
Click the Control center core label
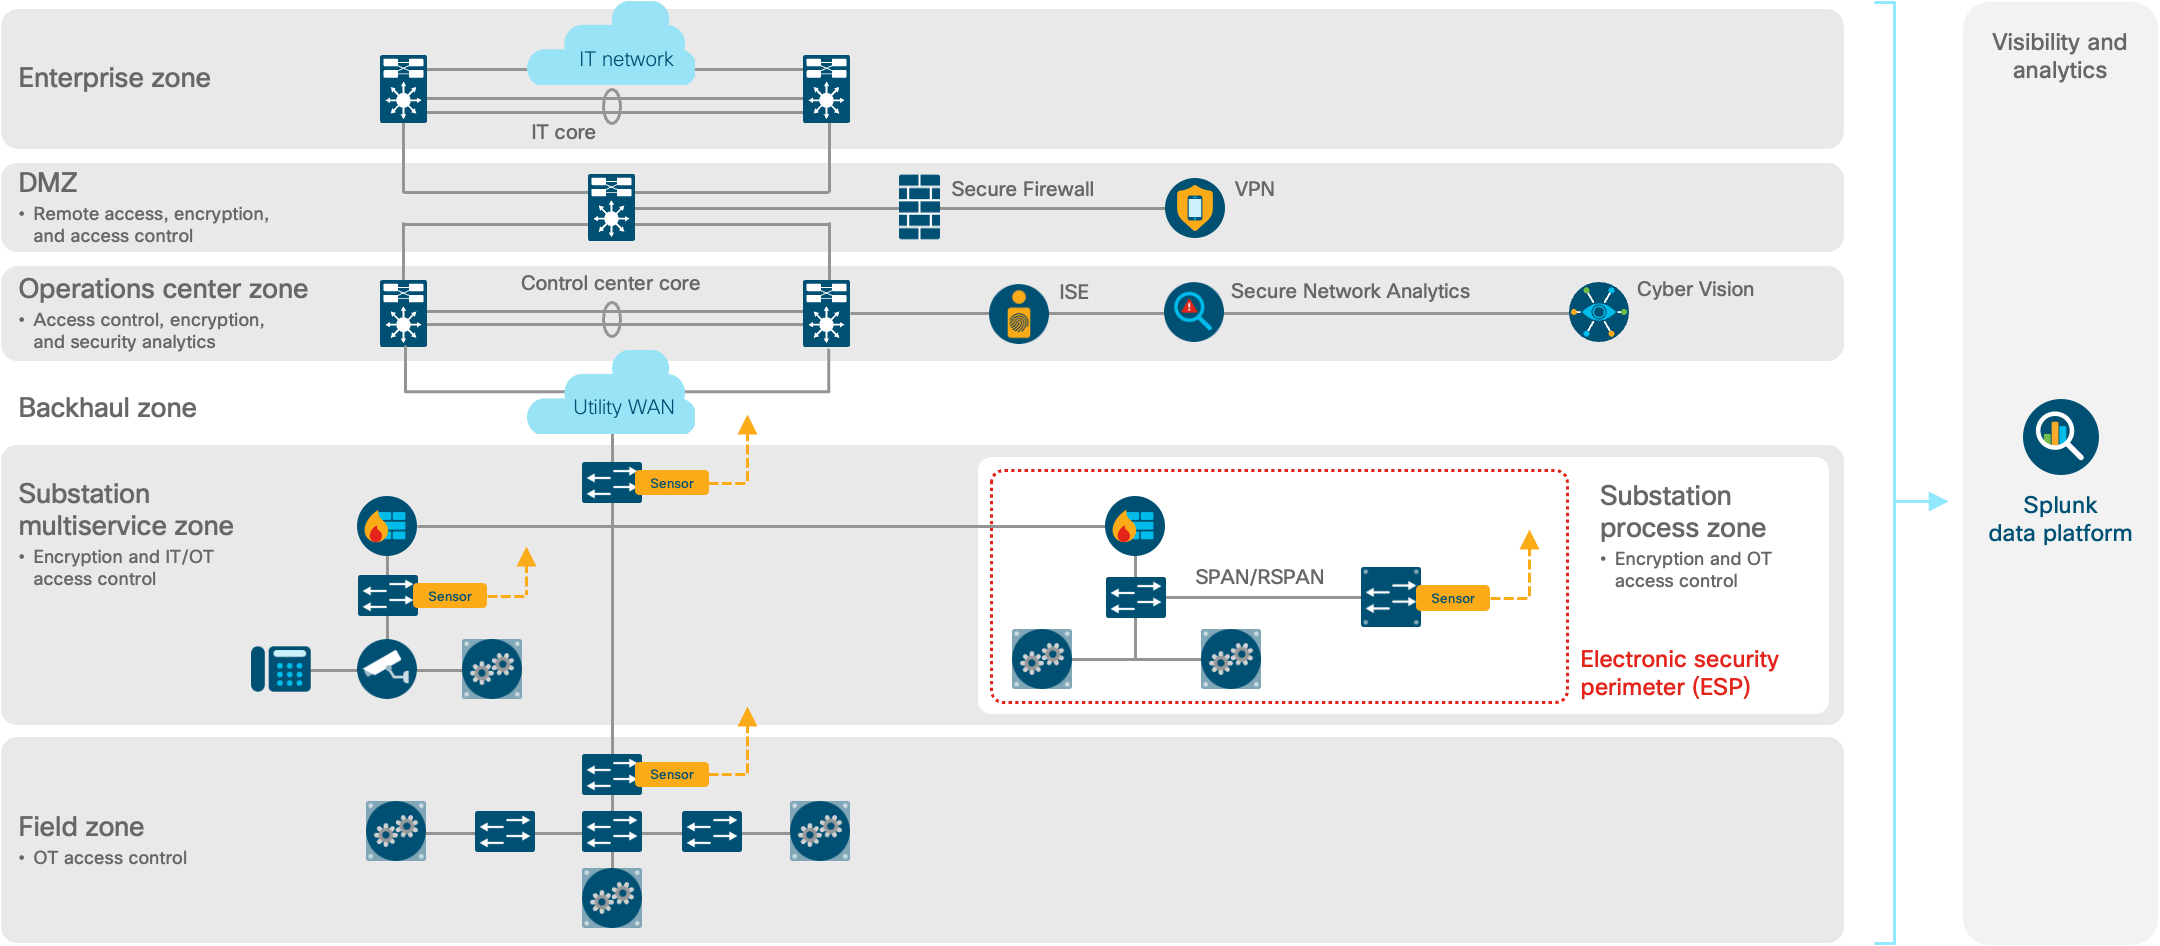tap(610, 283)
